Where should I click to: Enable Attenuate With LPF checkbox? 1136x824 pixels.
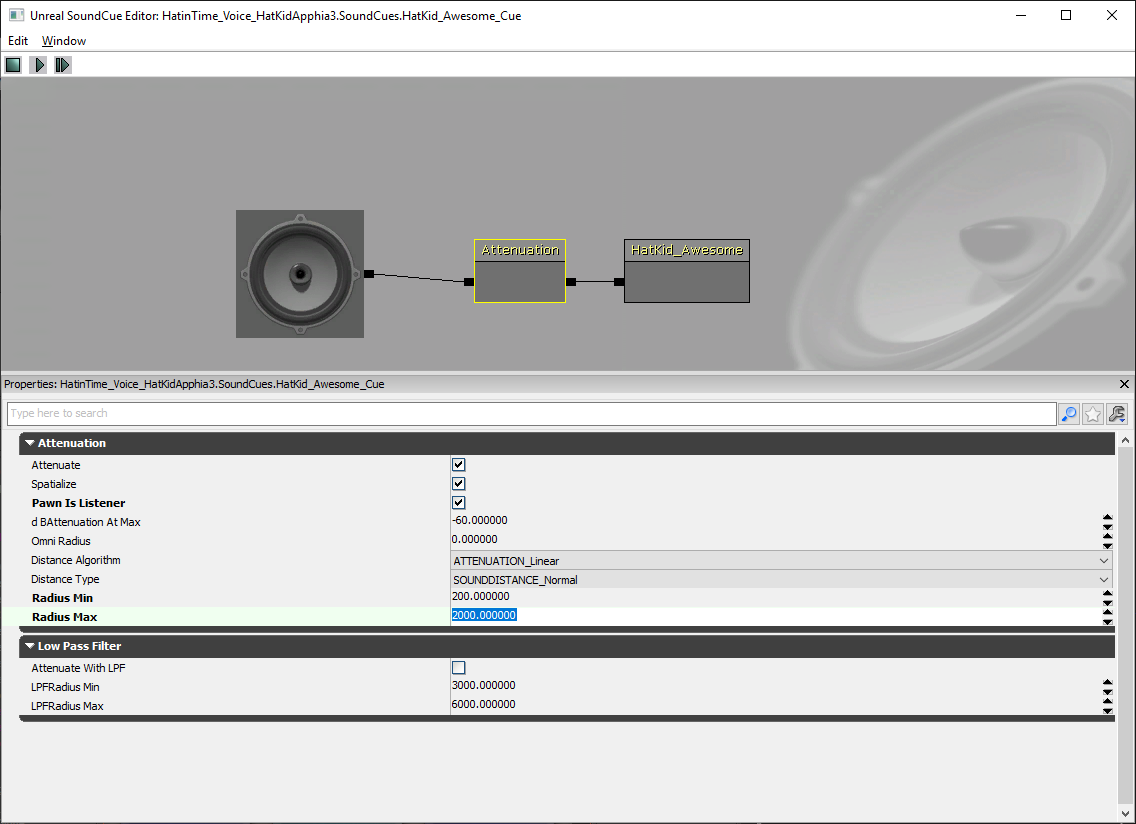click(x=459, y=667)
